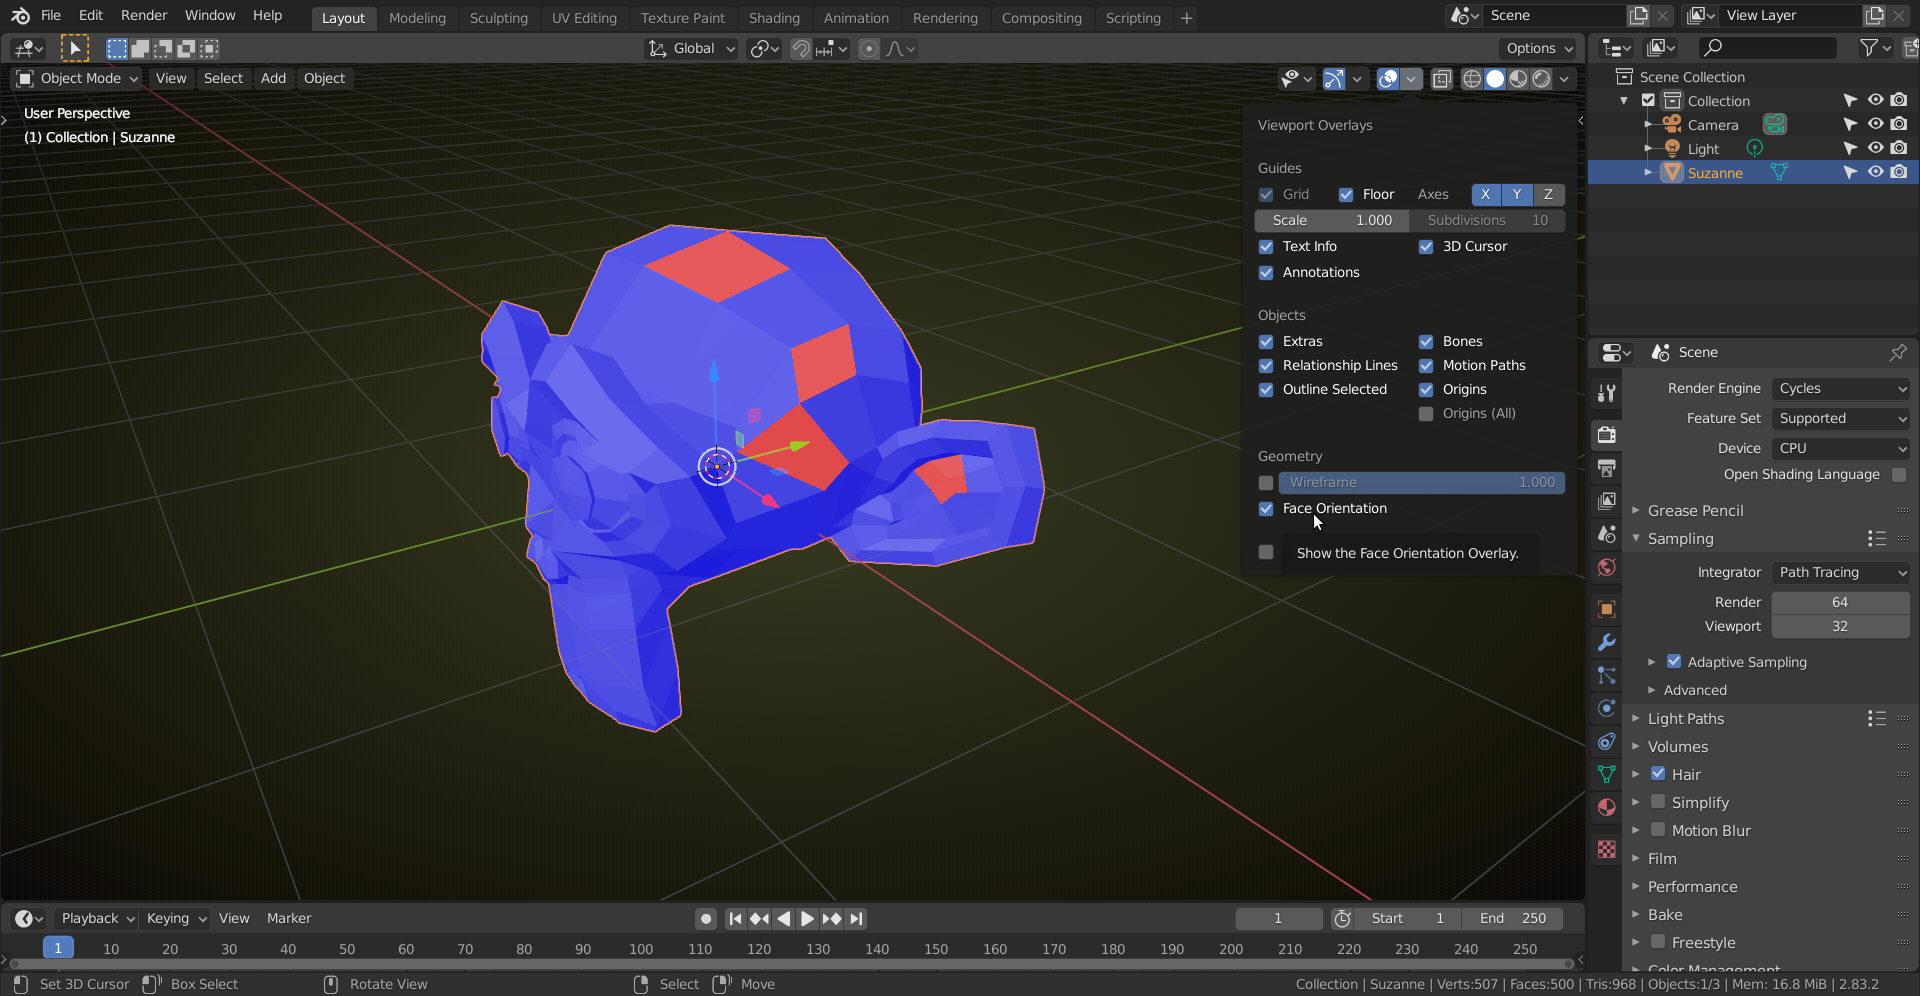
Task: Switch to material preview shading
Action: (1518, 79)
